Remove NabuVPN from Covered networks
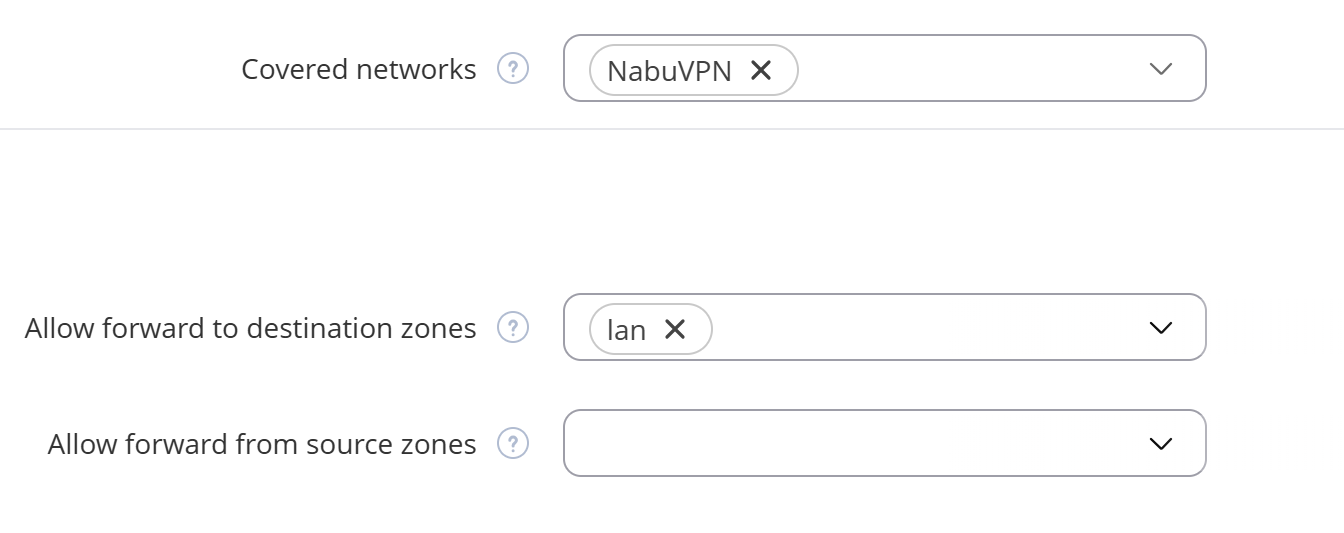Screen dimensions: 1344x533 click(x=761, y=70)
